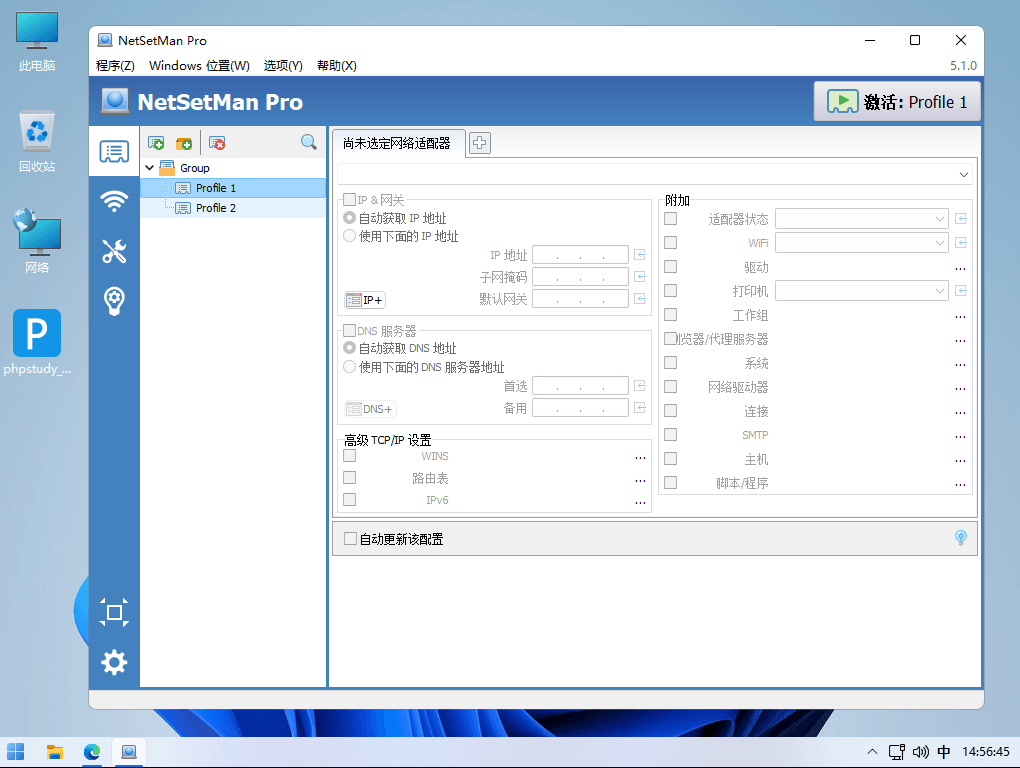Tick the 路由表 checkbox

click(x=349, y=478)
